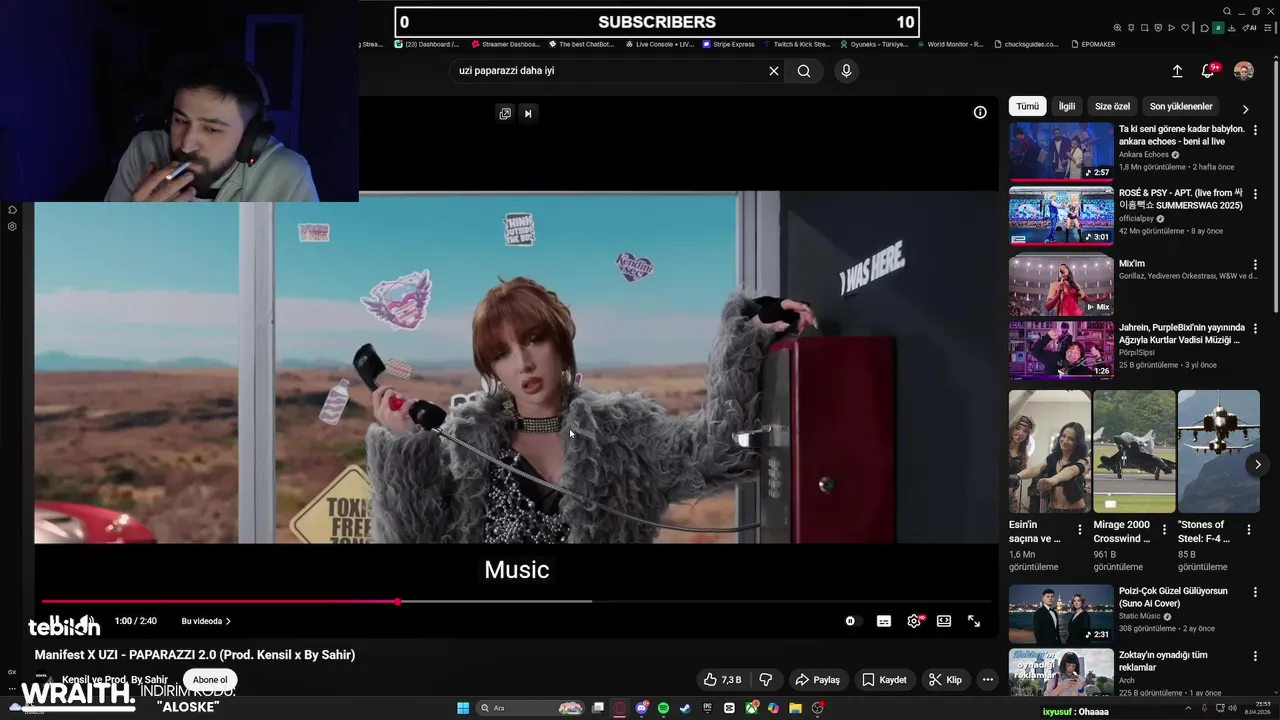The height and width of the screenshot is (720, 1280).
Task: Seek the red video progress bar
Action: click(x=516, y=602)
